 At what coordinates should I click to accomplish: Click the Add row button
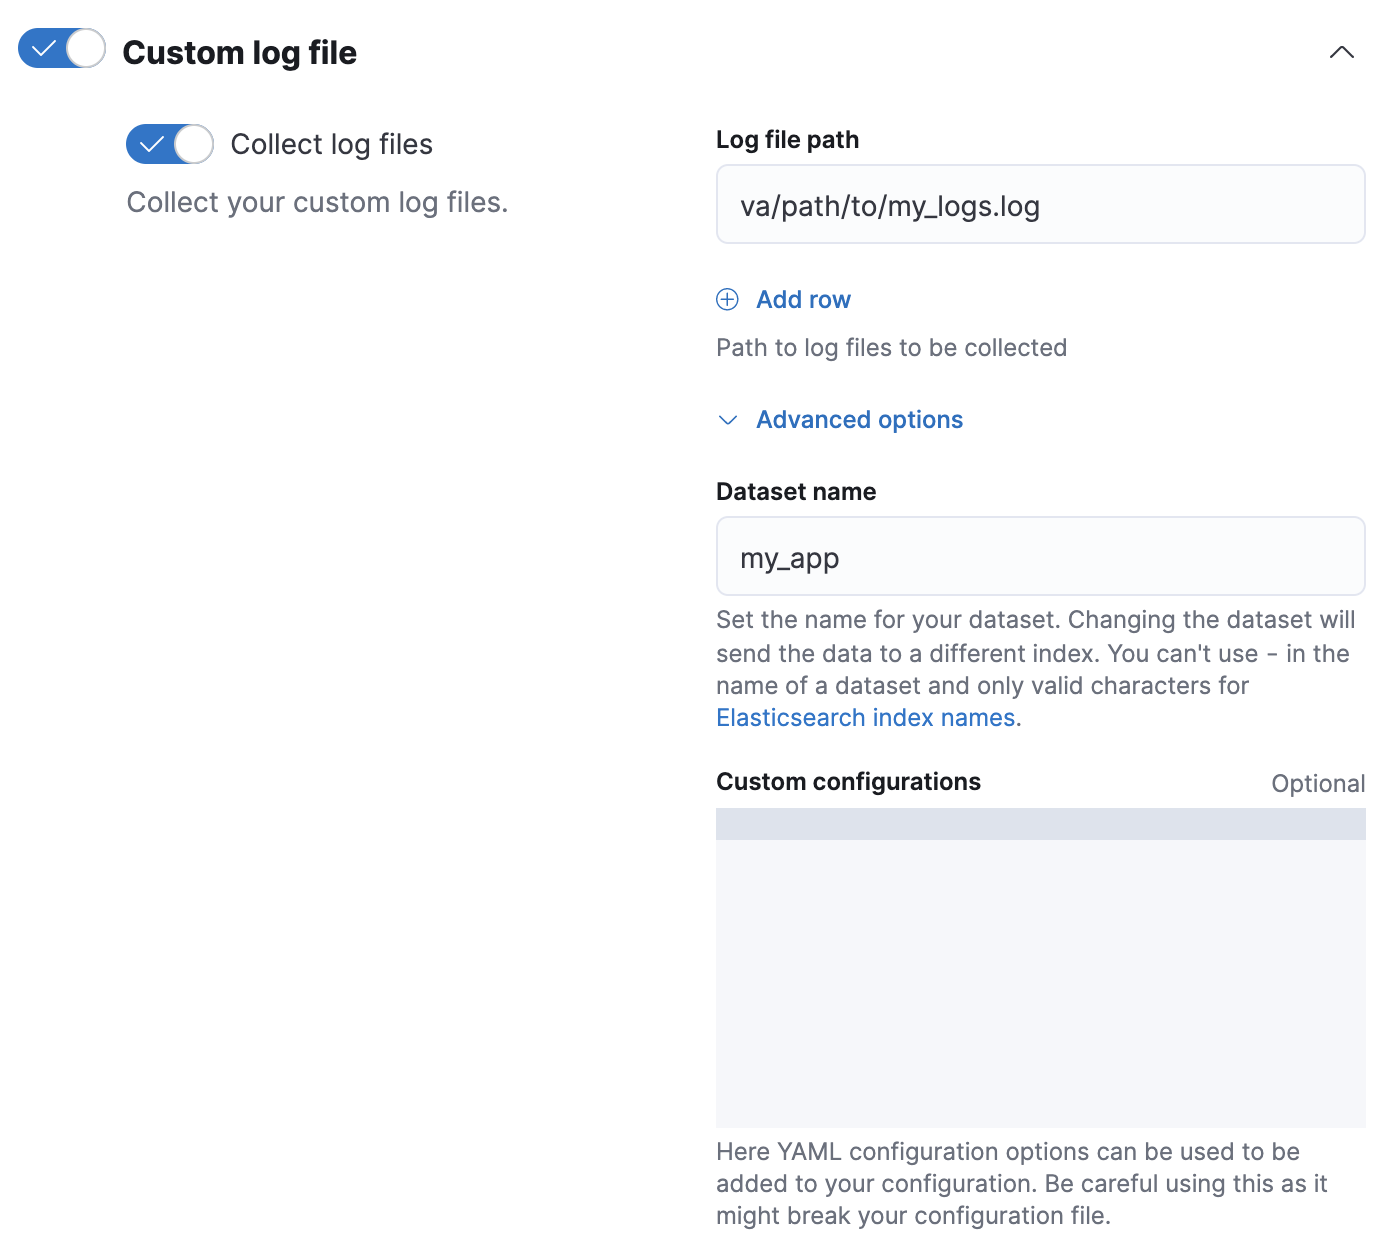point(803,299)
